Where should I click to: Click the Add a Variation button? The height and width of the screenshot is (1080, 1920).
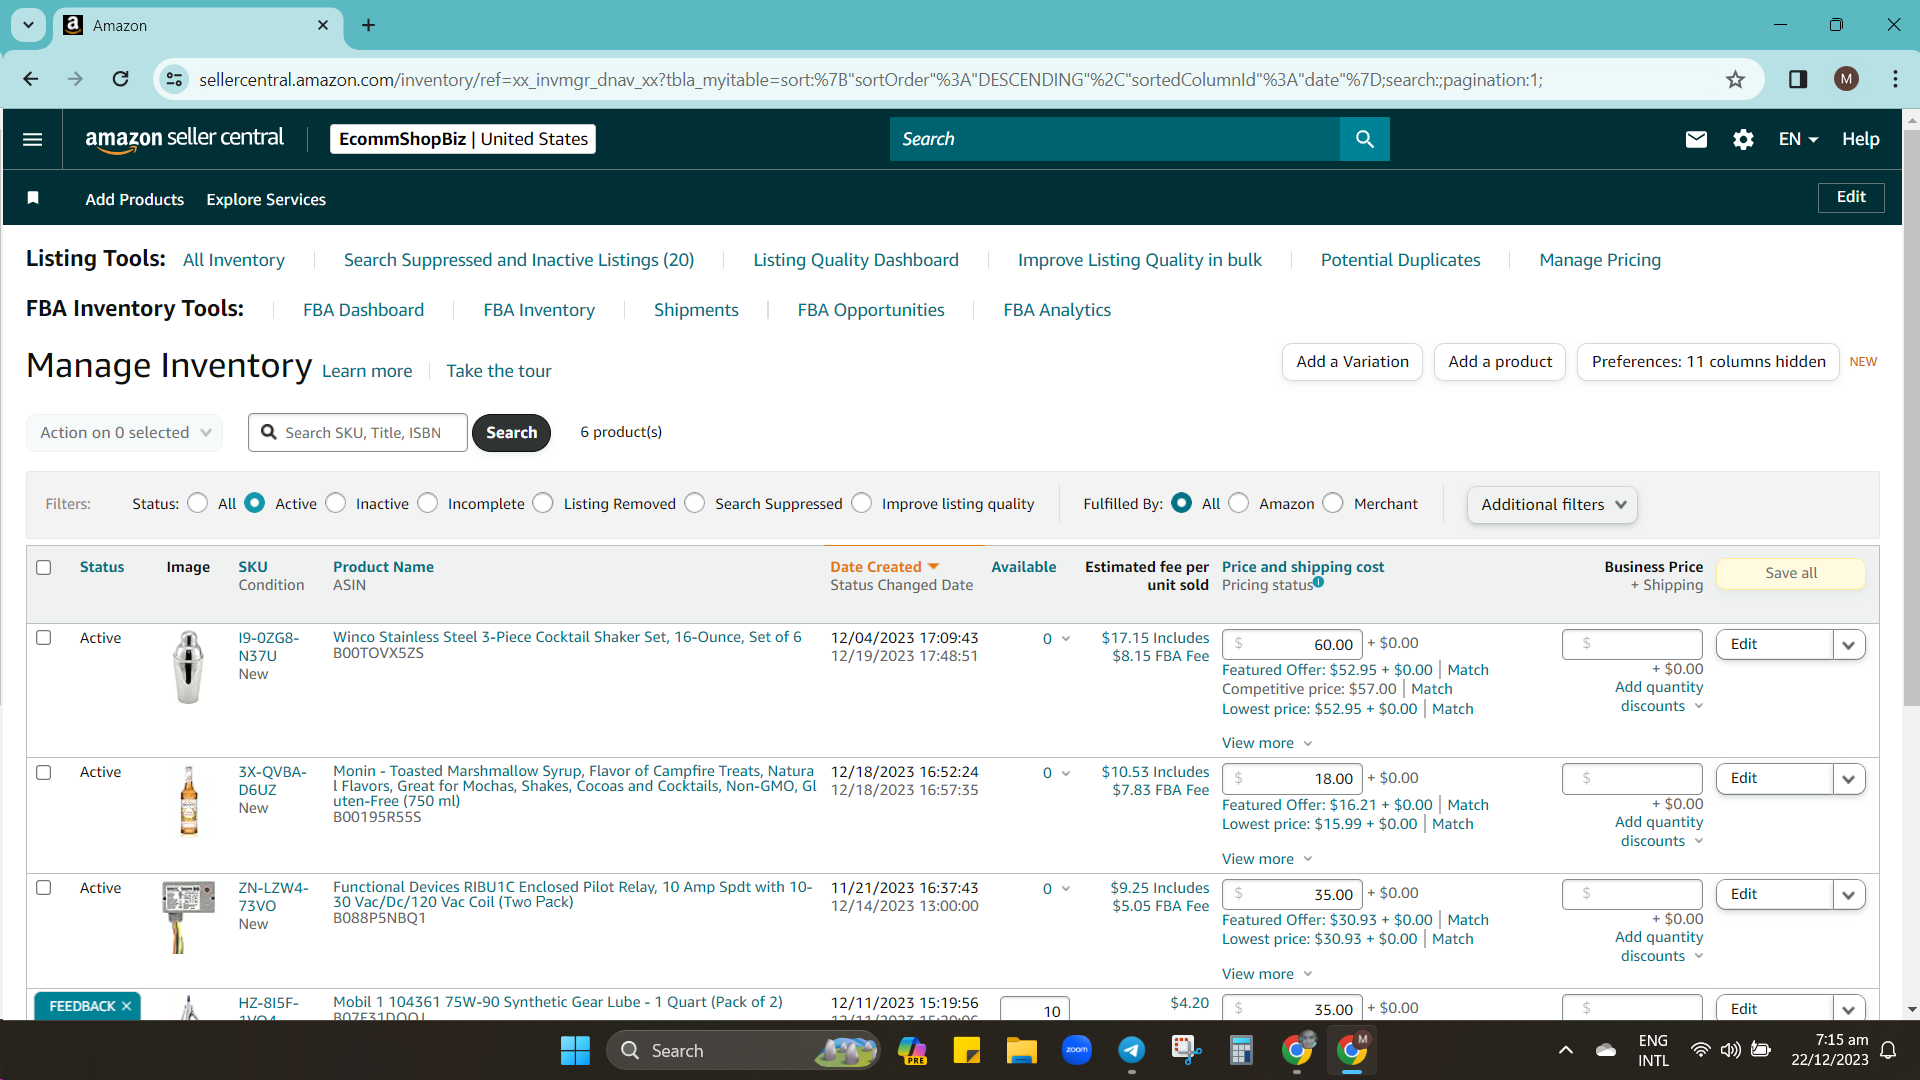[1352, 362]
